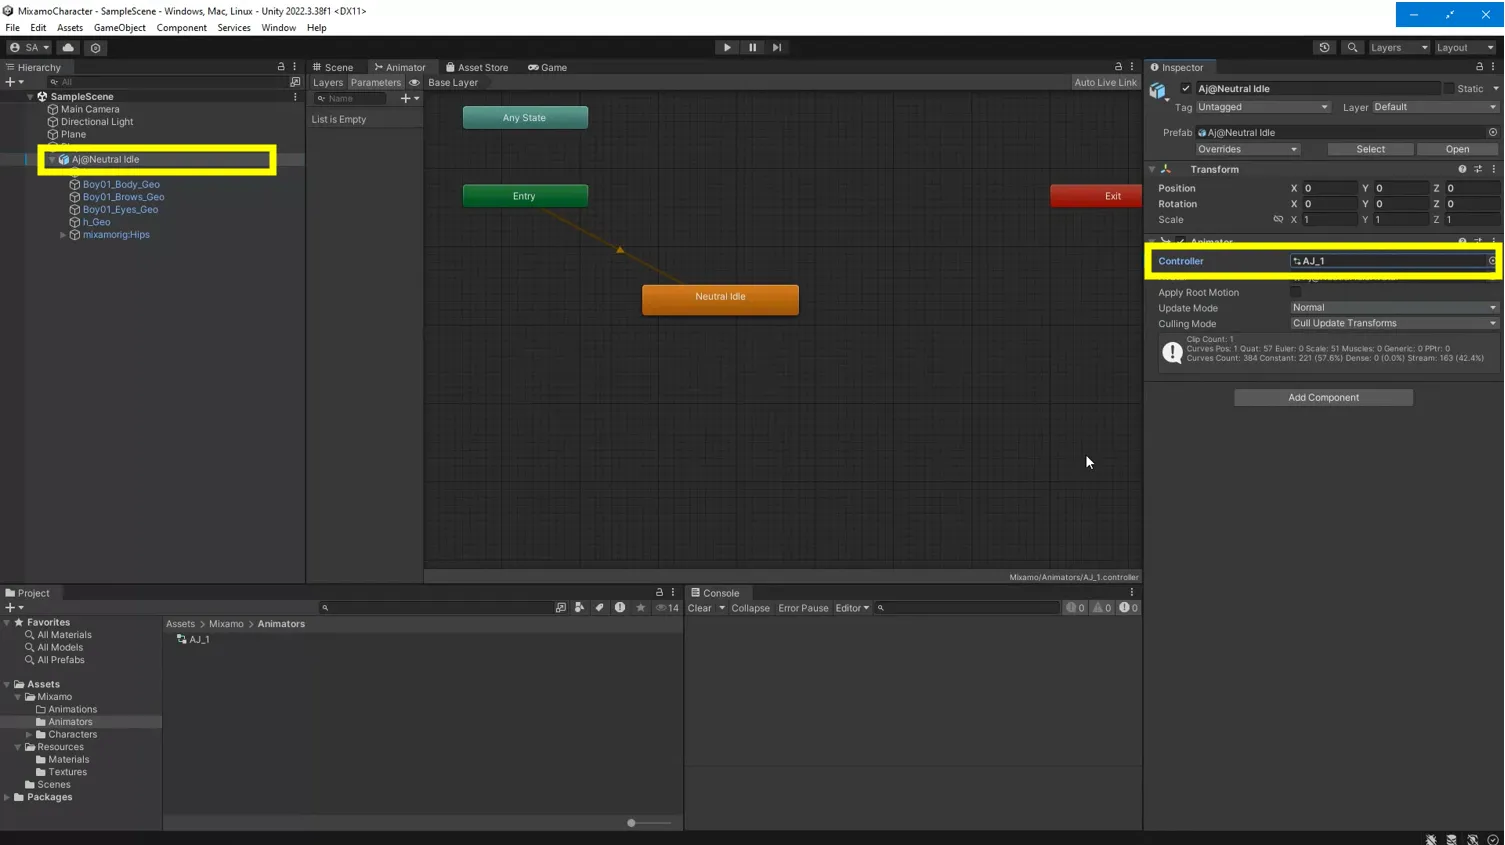Enable Apply Root Motion checkbox
Viewport: 1505px width, 845px height.
pyautogui.click(x=1297, y=292)
